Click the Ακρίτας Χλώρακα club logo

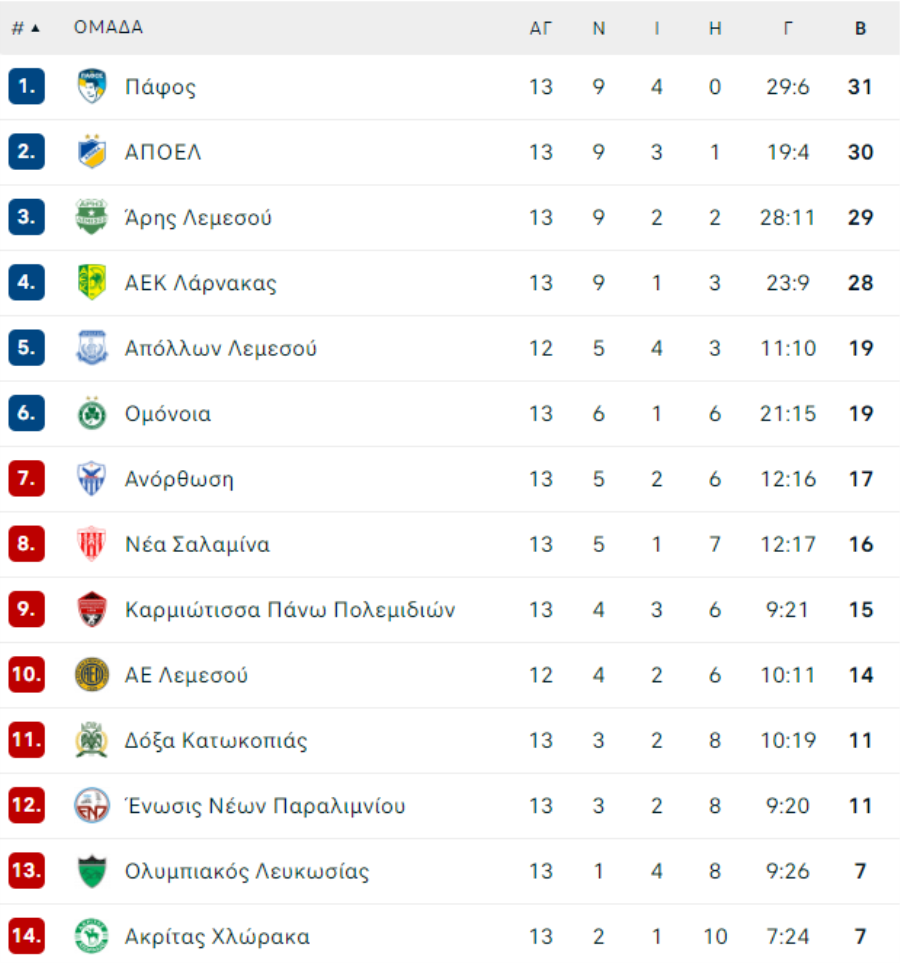(92, 937)
